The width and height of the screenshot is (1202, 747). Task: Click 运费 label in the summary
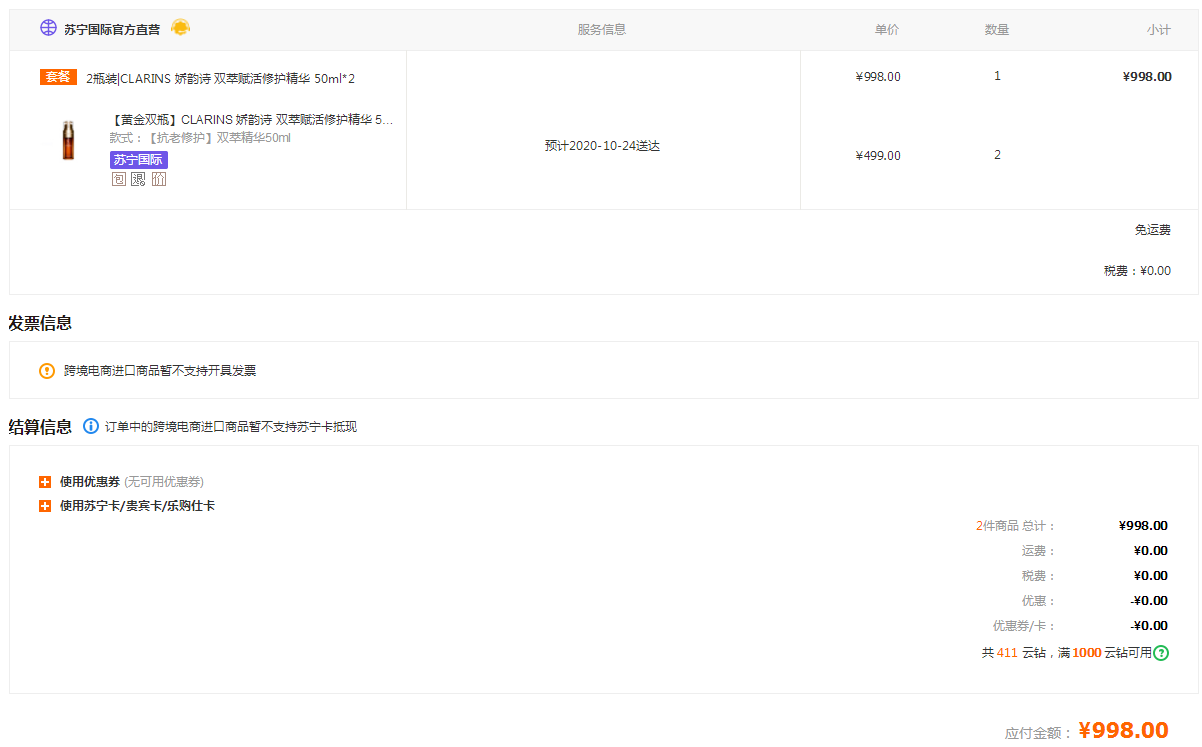pos(1038,551)
